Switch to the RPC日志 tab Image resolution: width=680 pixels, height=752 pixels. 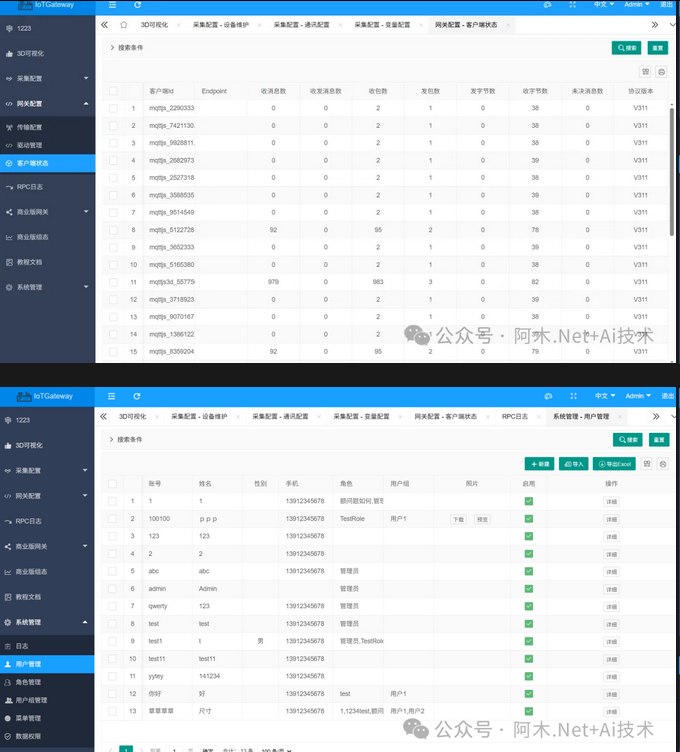[x=516, y=415]
